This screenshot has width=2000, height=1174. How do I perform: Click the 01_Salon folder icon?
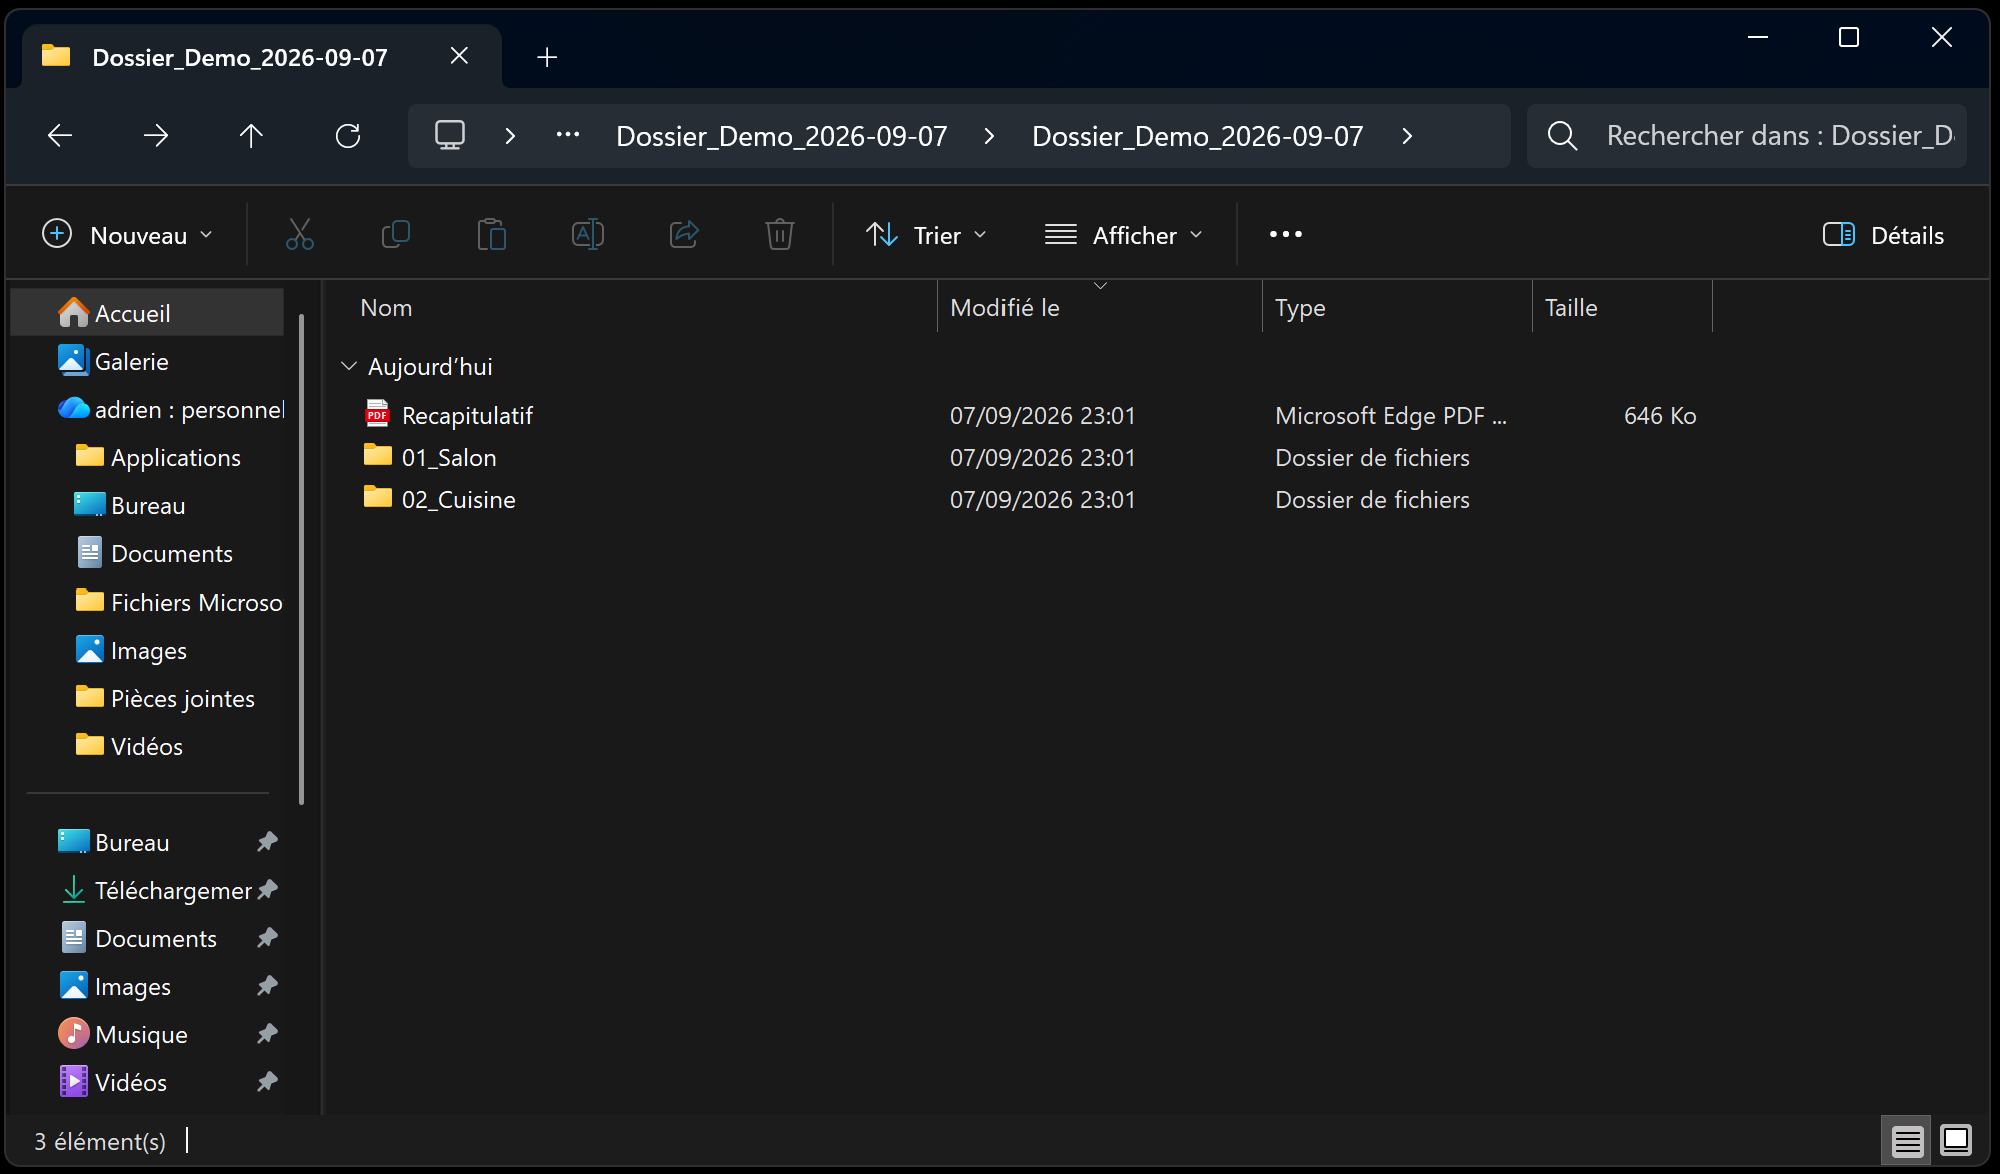pyautogui.click(x=377, y=455)
